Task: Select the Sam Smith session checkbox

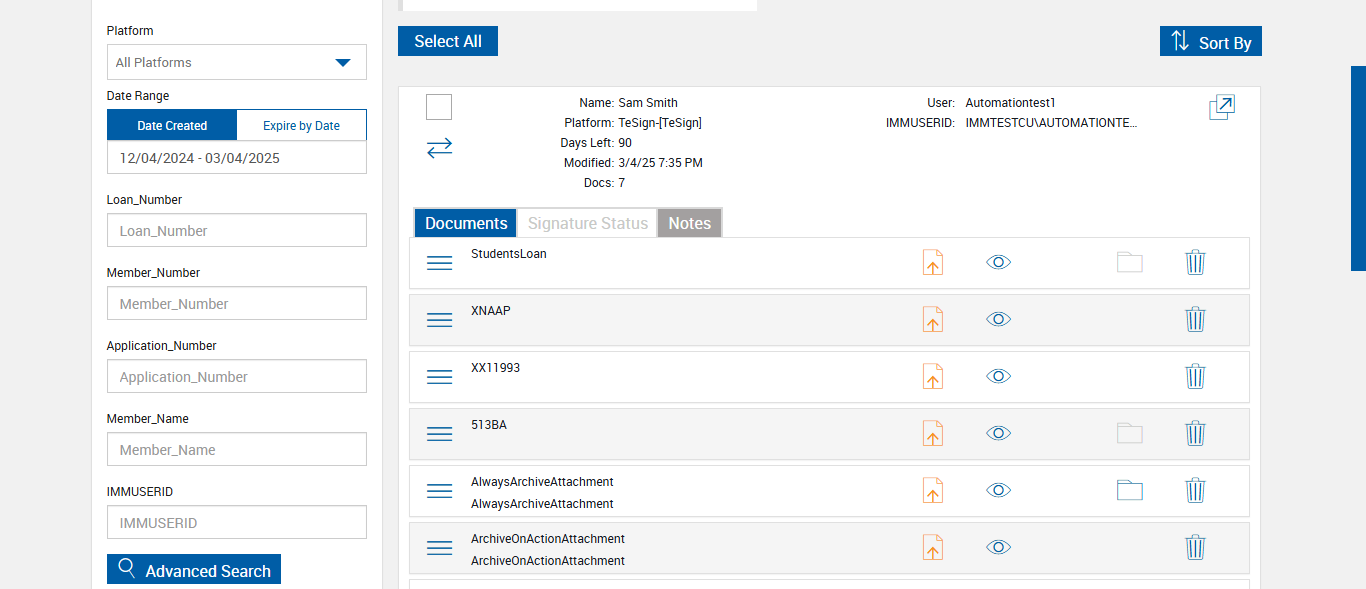Action: [x=439, y=107]
